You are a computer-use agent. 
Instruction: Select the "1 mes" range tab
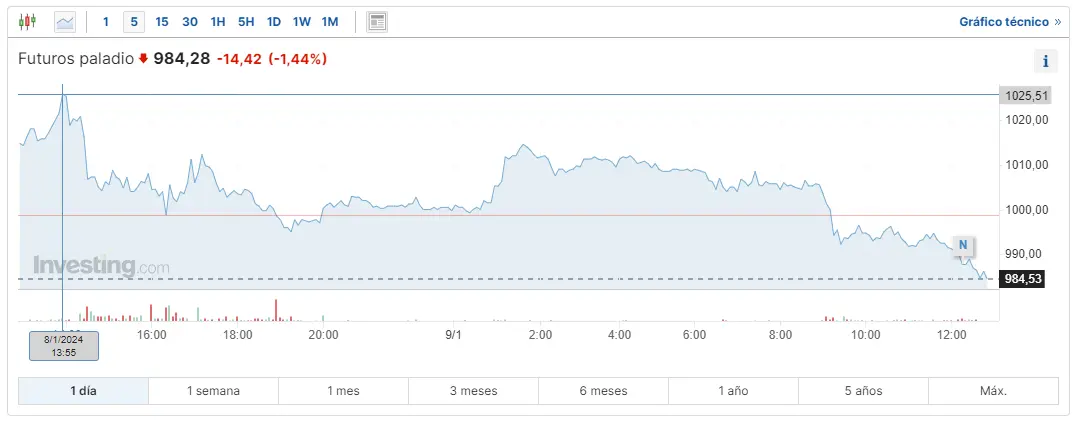tap(343, 391)
